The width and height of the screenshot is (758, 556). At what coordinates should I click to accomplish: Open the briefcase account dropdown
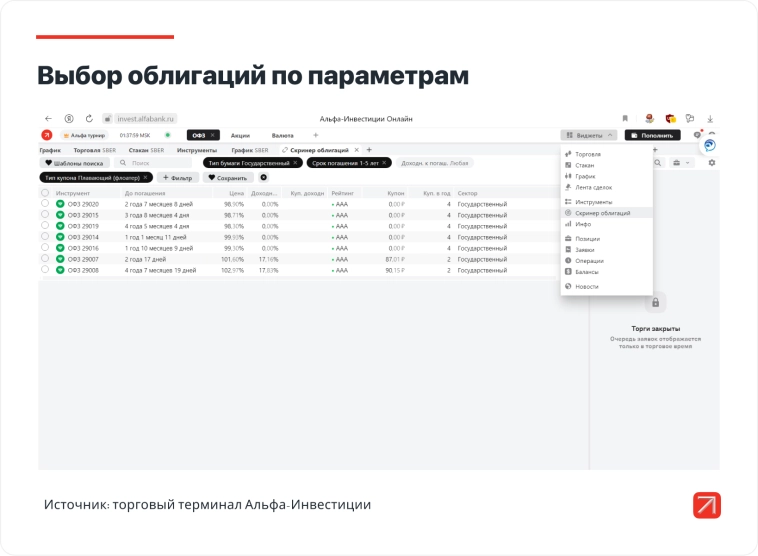tap(681, 163)
